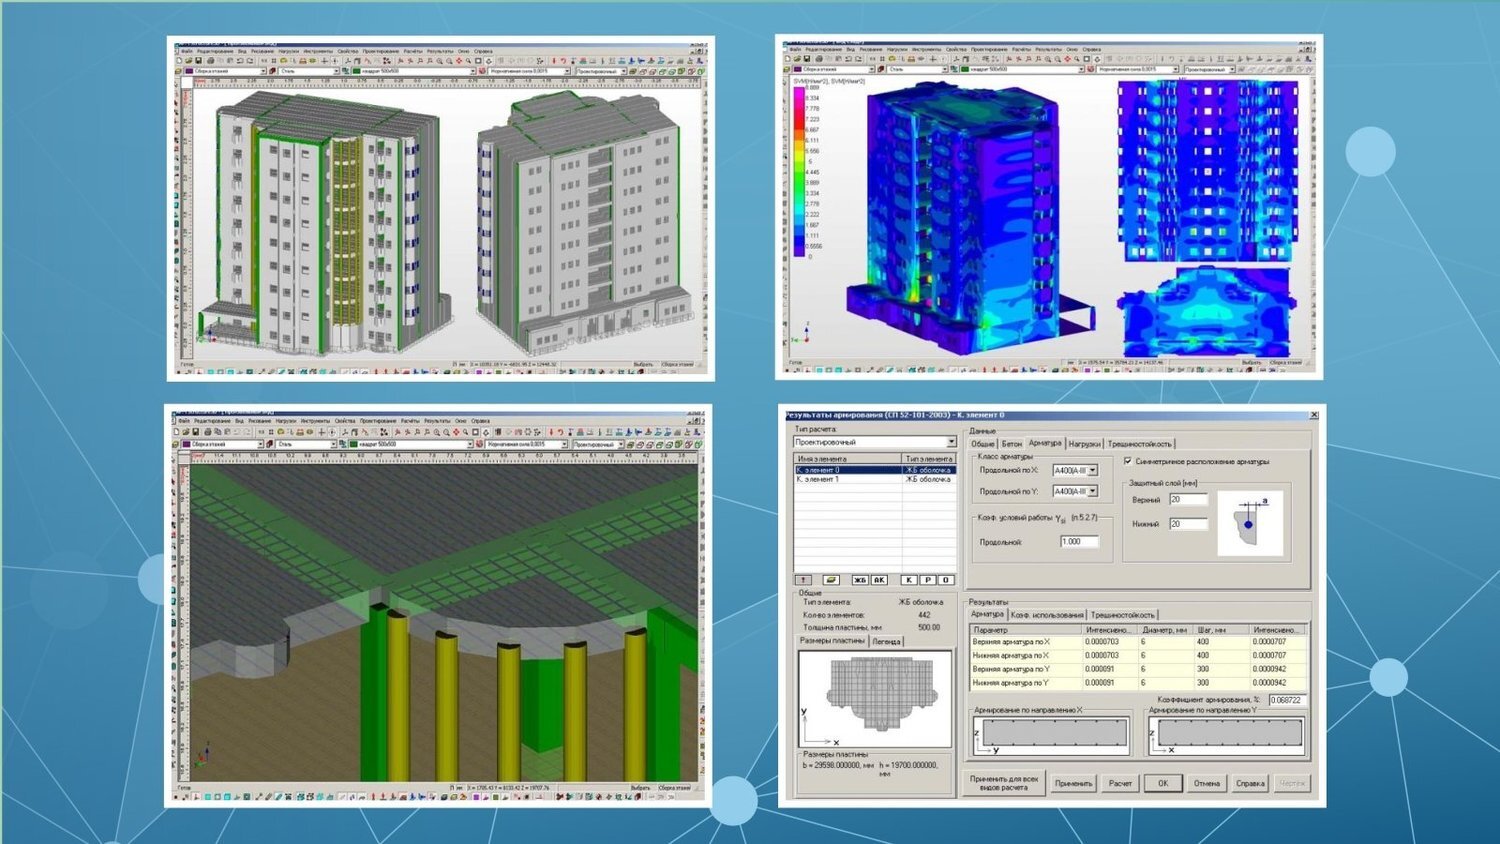The height and width of the screenshot is (844, 1500).
Task: Click the red exclamation icon below element list
Action: pos(803,580)
